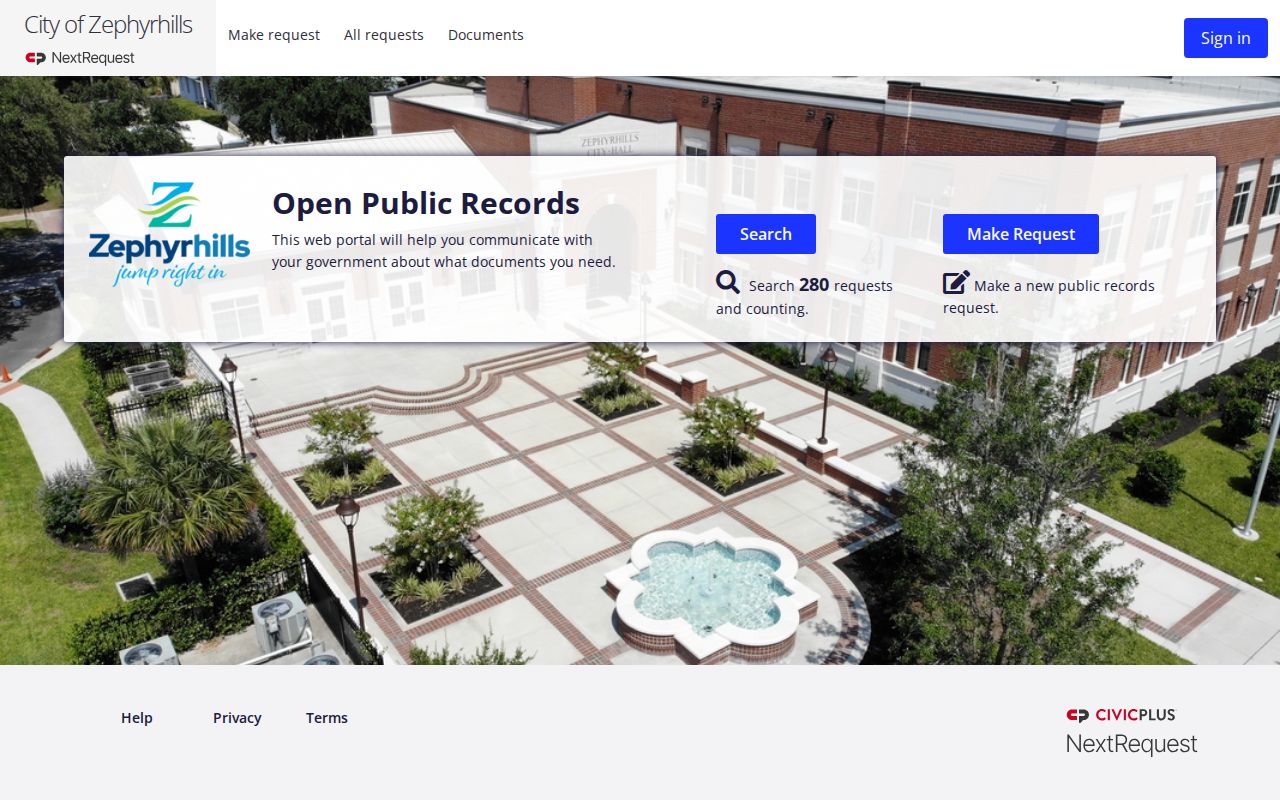This screenshot has width=1280, height=800.
Task: Click the pencil edit icon by Make a new request
Action: (956, 282)
